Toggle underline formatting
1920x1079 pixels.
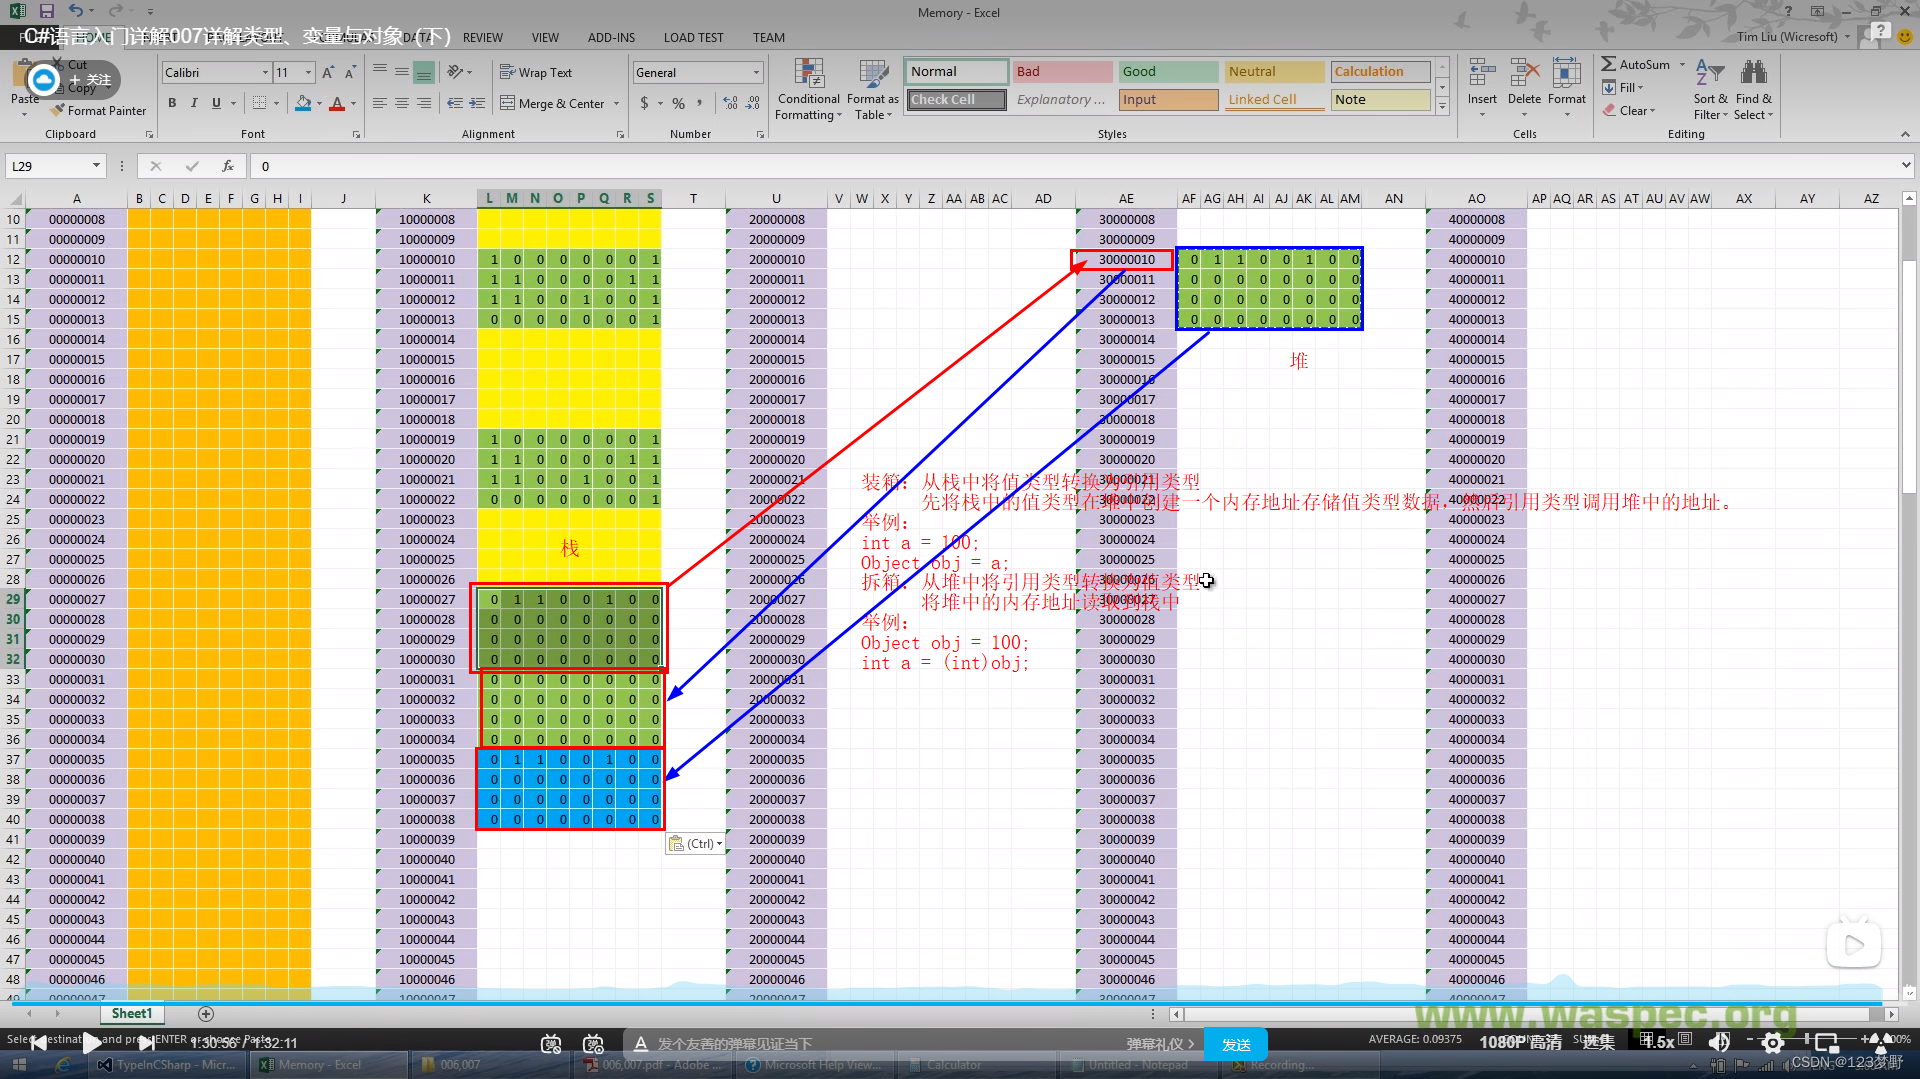pos(216,103)
